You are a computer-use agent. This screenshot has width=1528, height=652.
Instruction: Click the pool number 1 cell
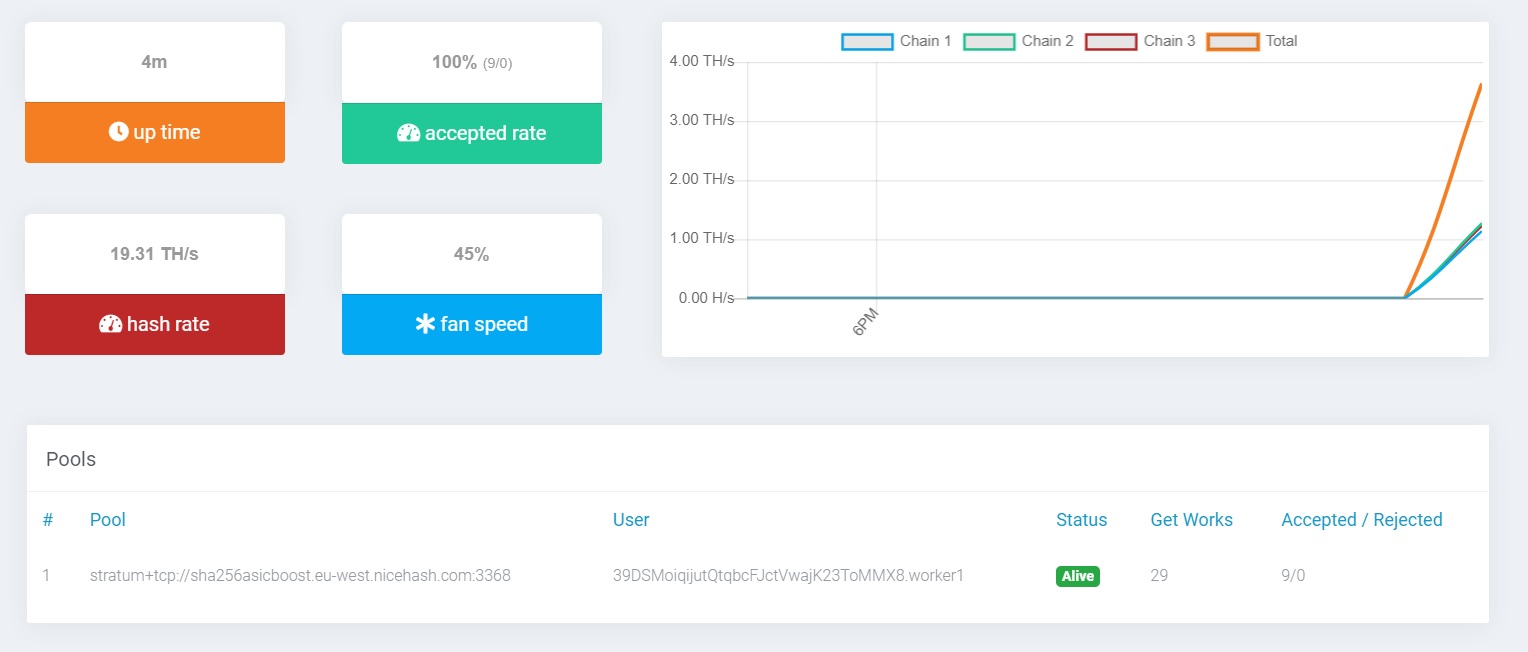[46, 576]
